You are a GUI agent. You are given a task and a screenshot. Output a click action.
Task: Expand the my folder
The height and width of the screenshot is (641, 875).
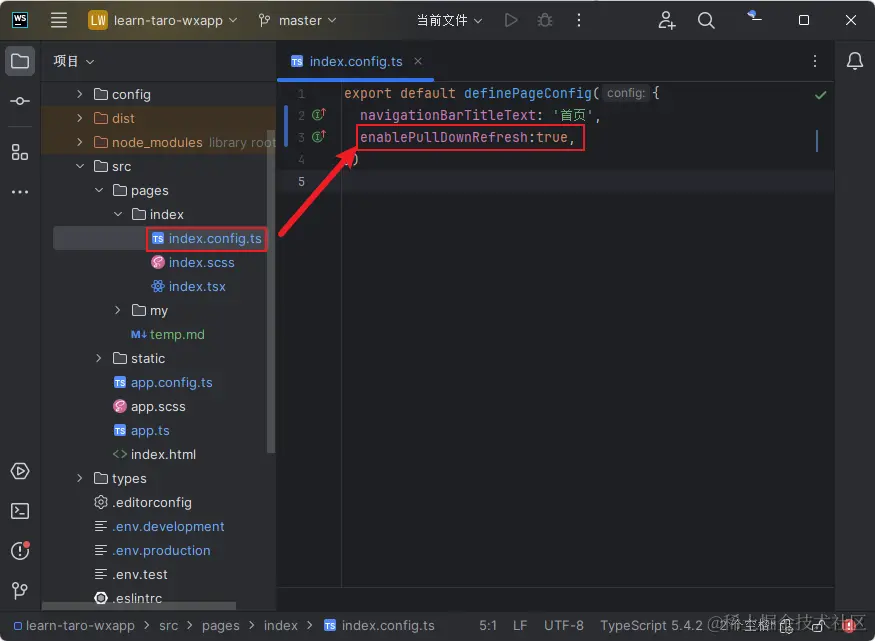118,310
